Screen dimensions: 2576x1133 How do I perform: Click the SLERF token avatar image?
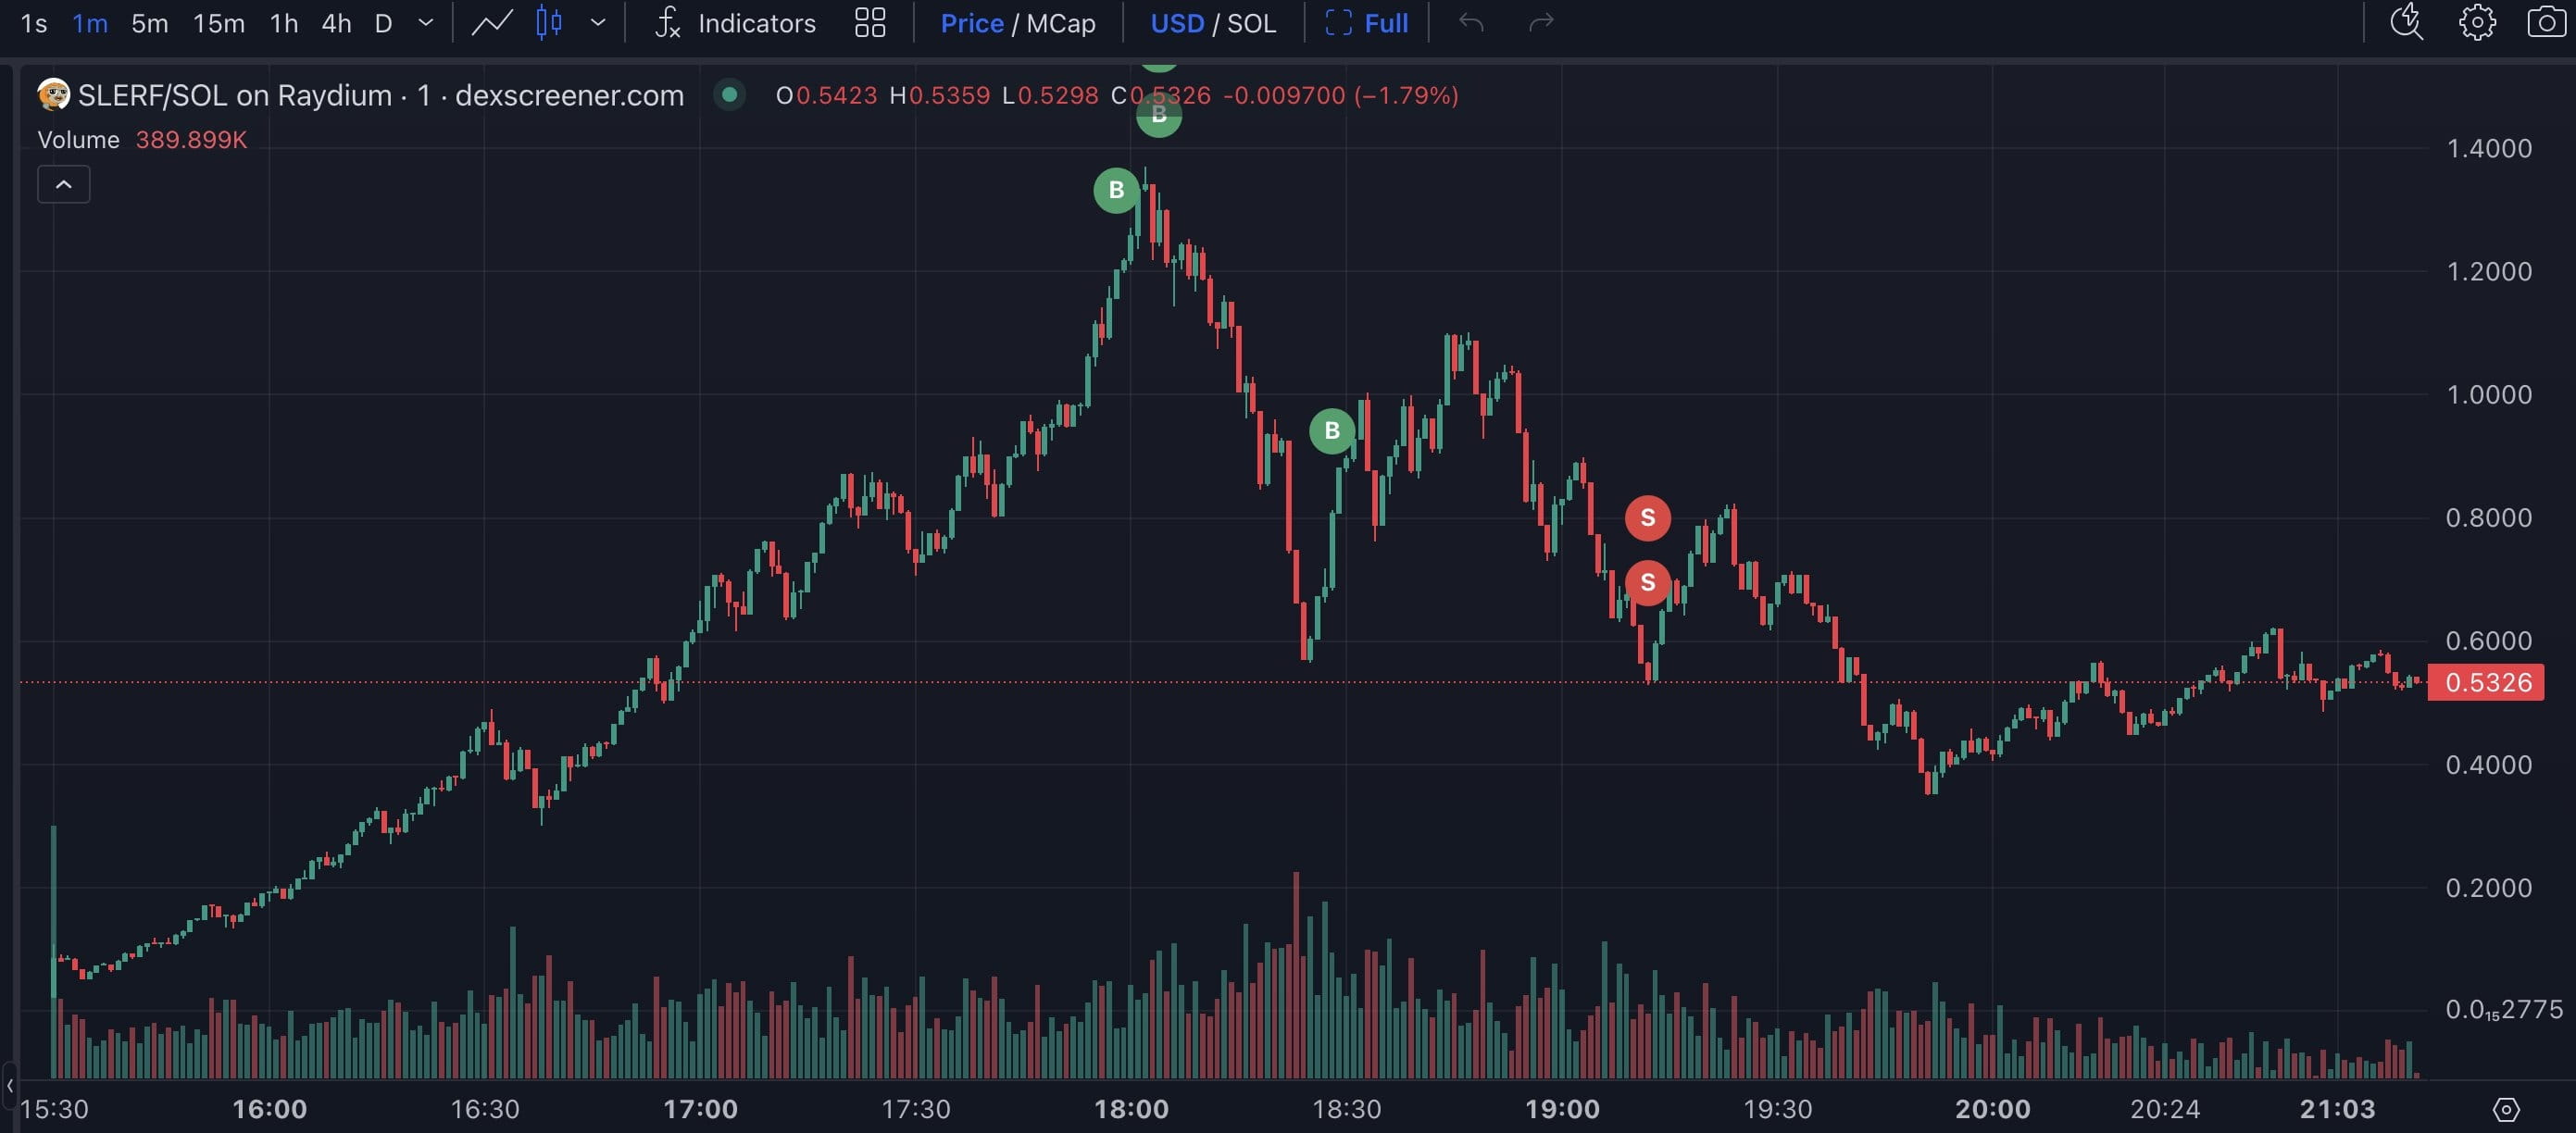52,95
